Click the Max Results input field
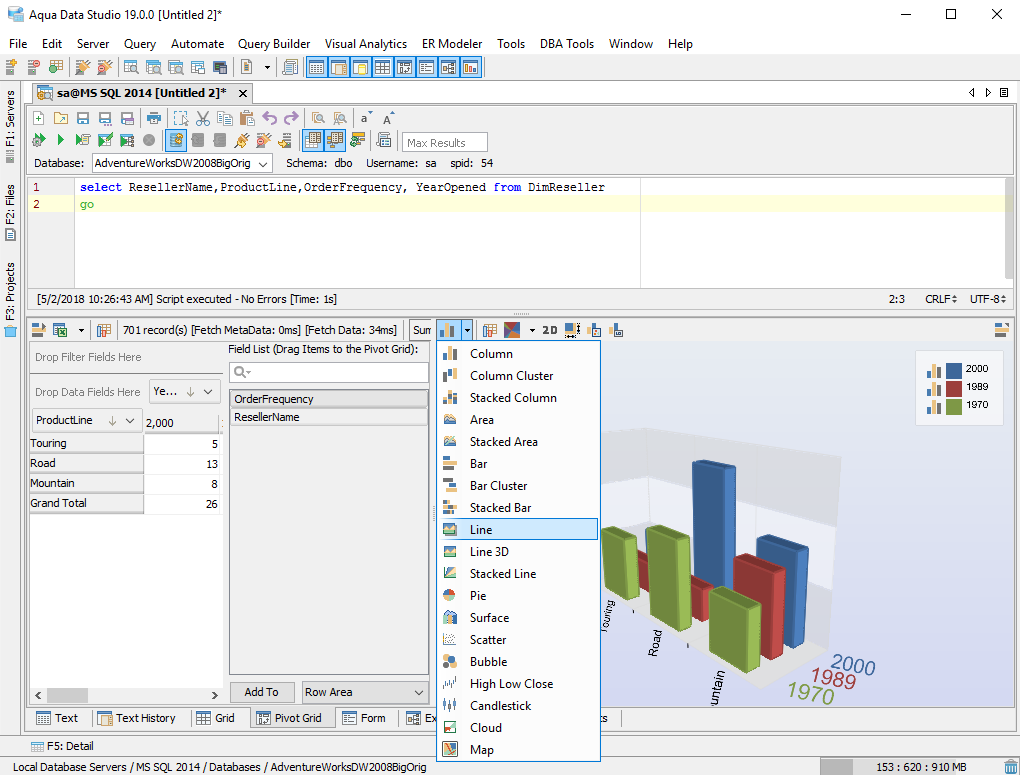The height and width of the screenshot is (775, 1020). [445, 143]
